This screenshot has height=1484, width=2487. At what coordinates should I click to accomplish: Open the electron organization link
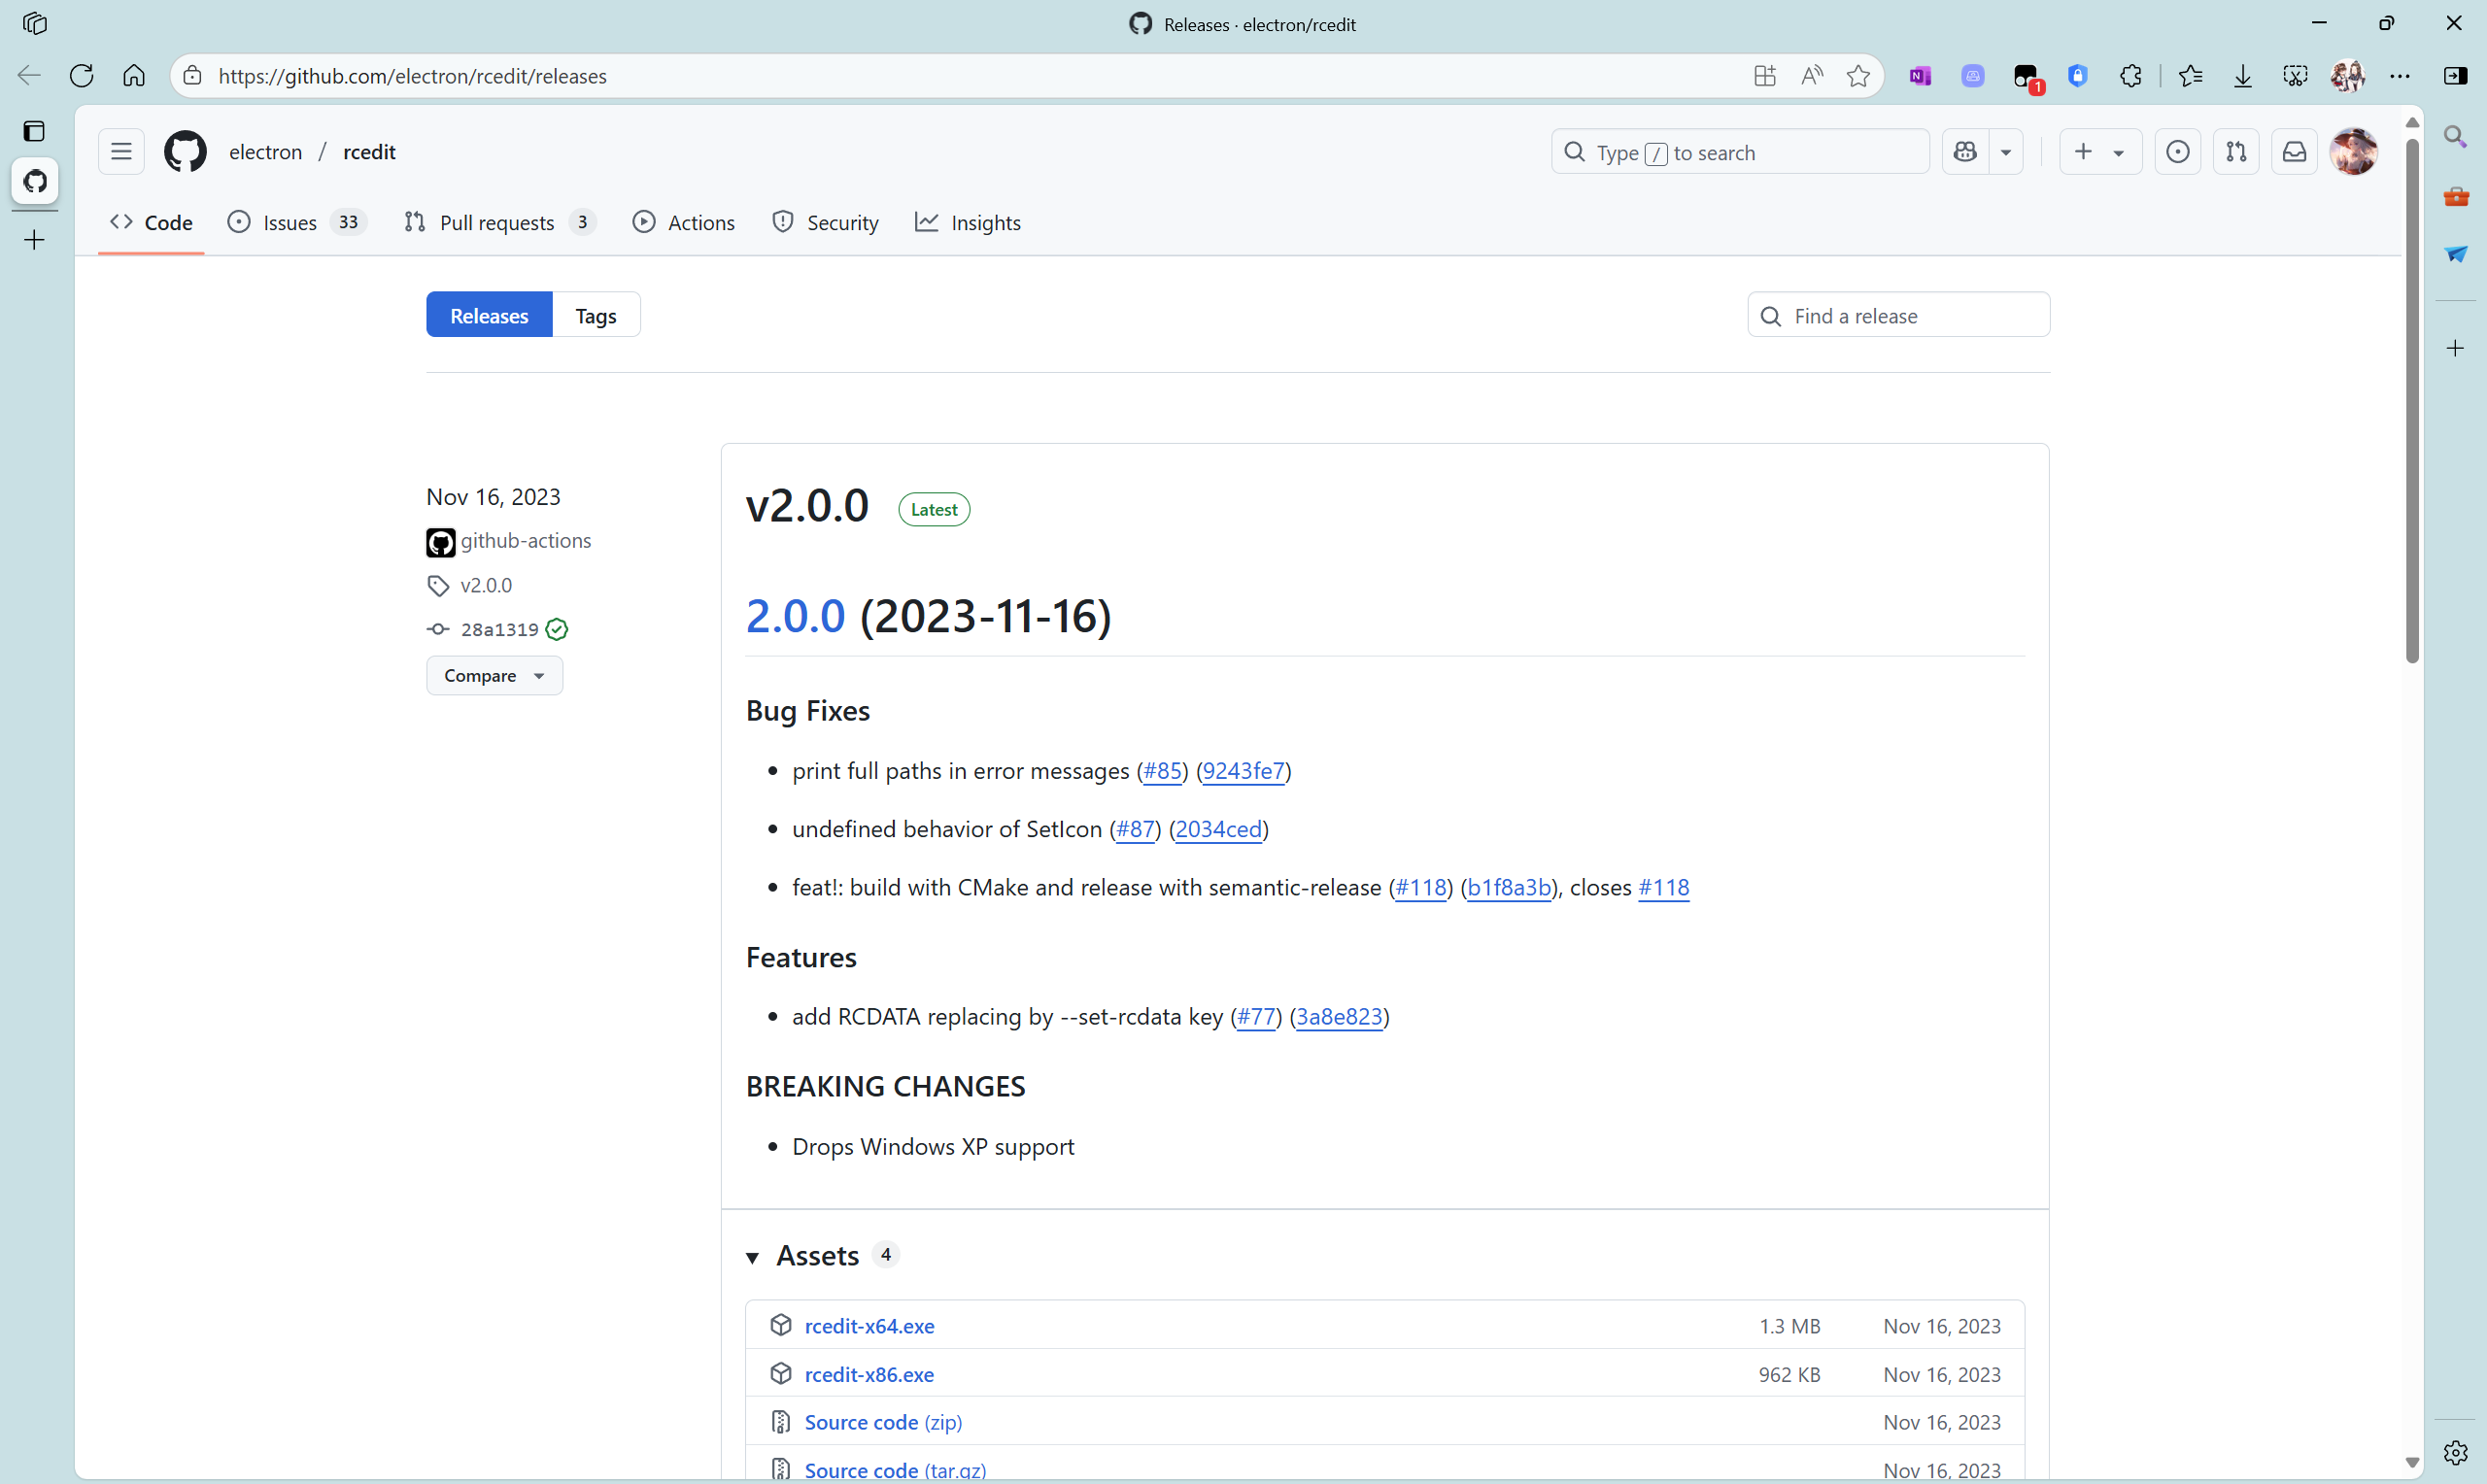pyautogui.click(x=265, y=152)
